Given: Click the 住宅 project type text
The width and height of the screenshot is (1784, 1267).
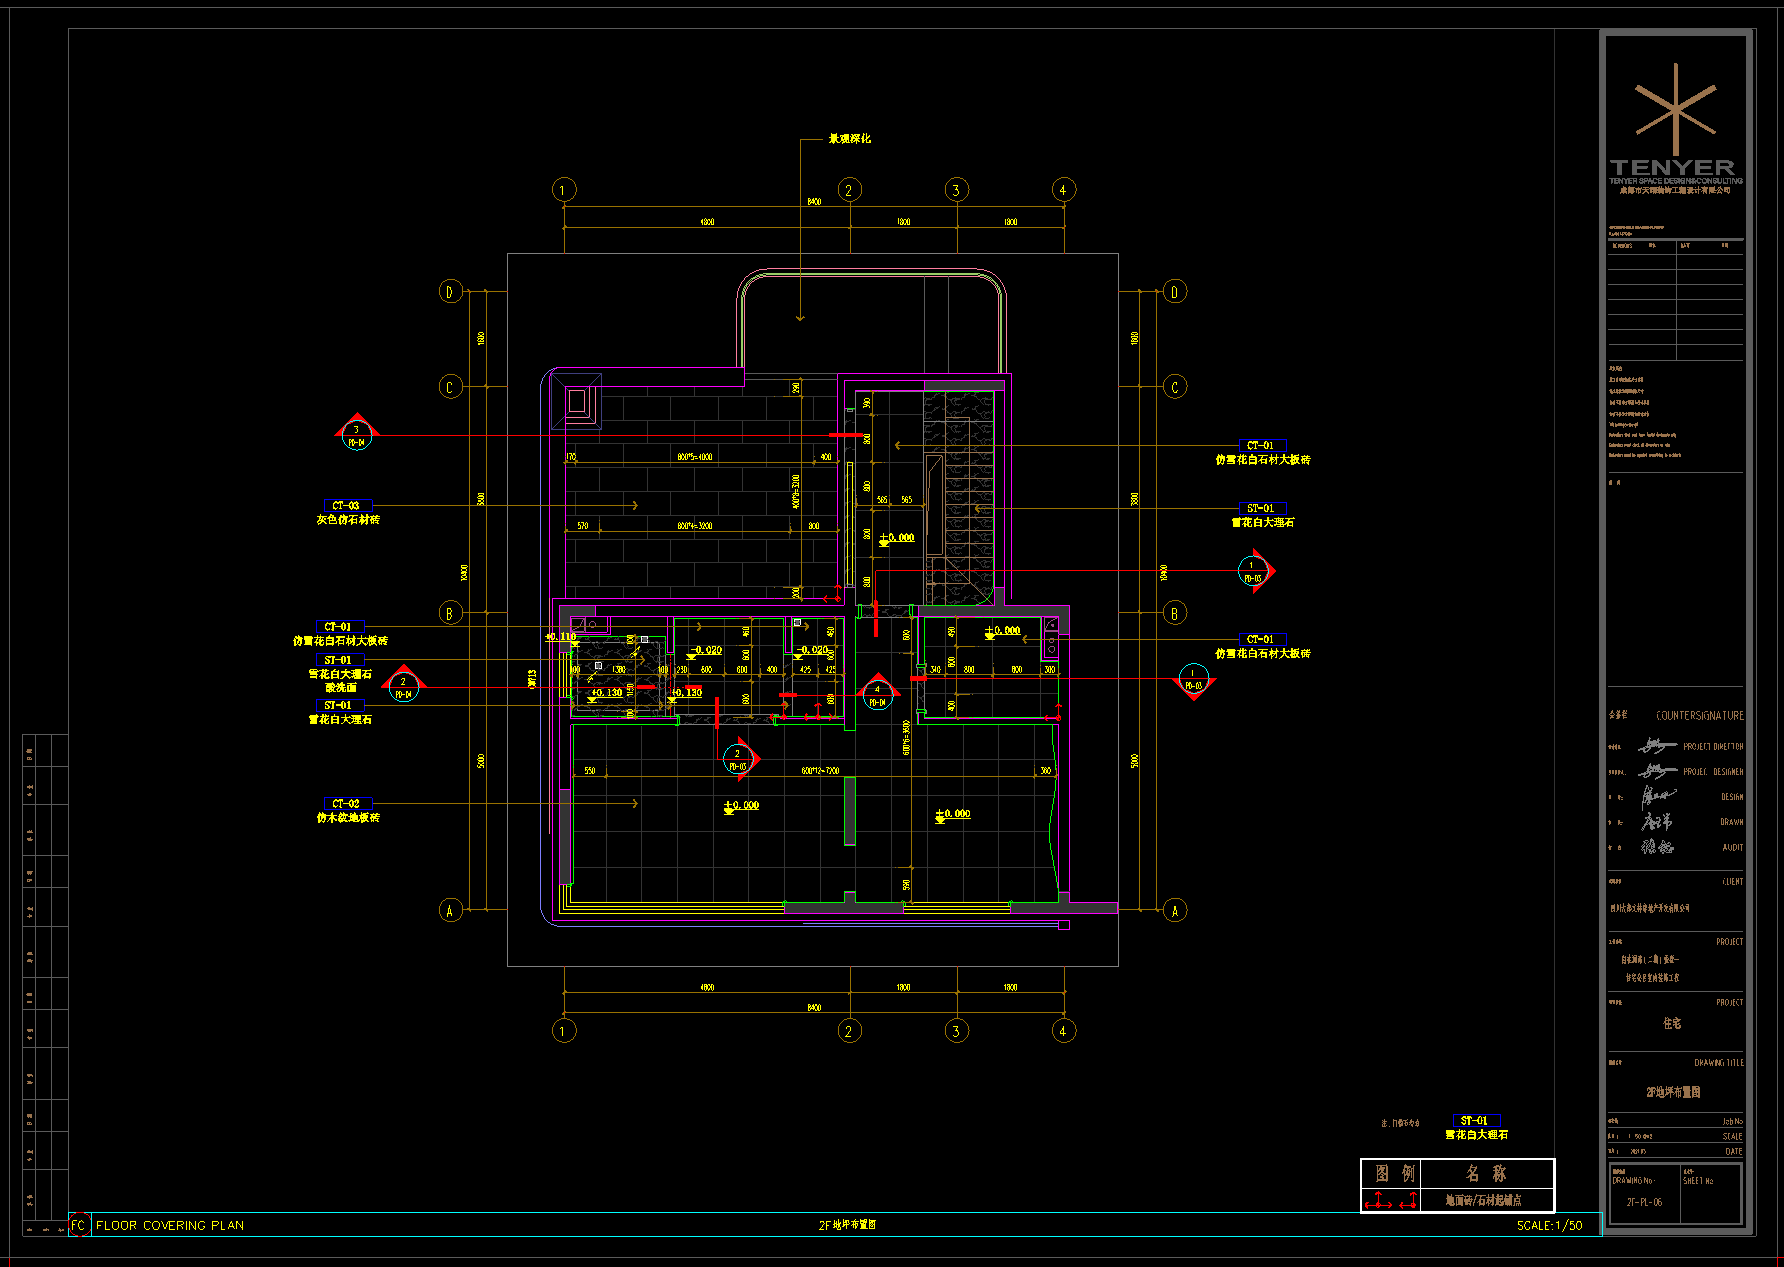Looking at the screenshot, I should [x=1672, y=1024].
